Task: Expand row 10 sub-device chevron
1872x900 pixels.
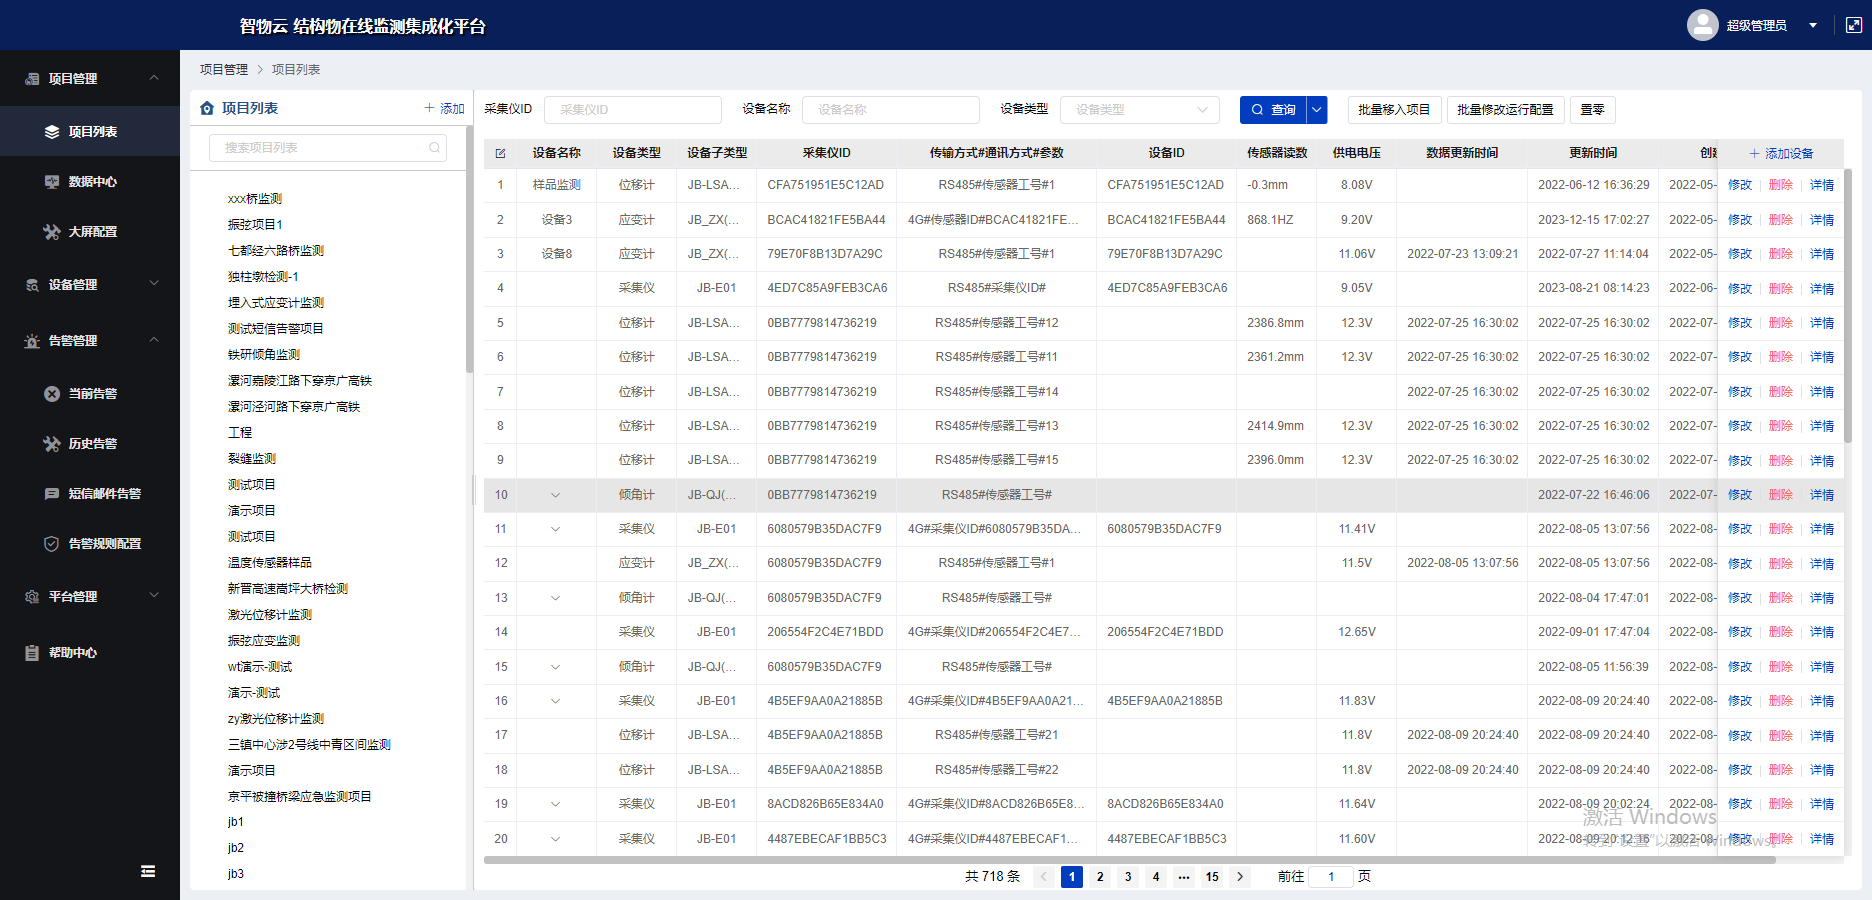Action: pos(556,495)
